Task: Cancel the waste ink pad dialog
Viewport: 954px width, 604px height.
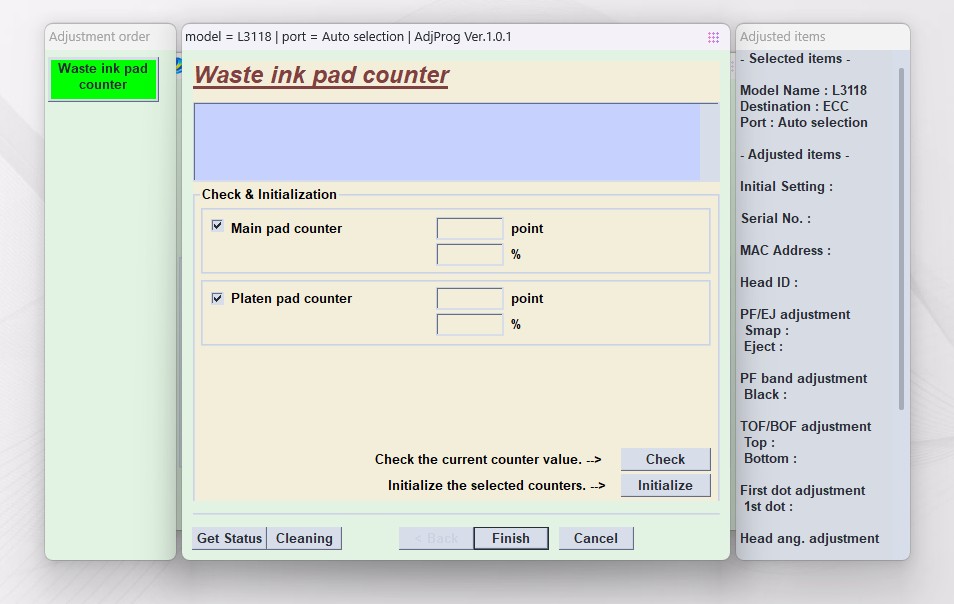Action: (x=595, y=538)
